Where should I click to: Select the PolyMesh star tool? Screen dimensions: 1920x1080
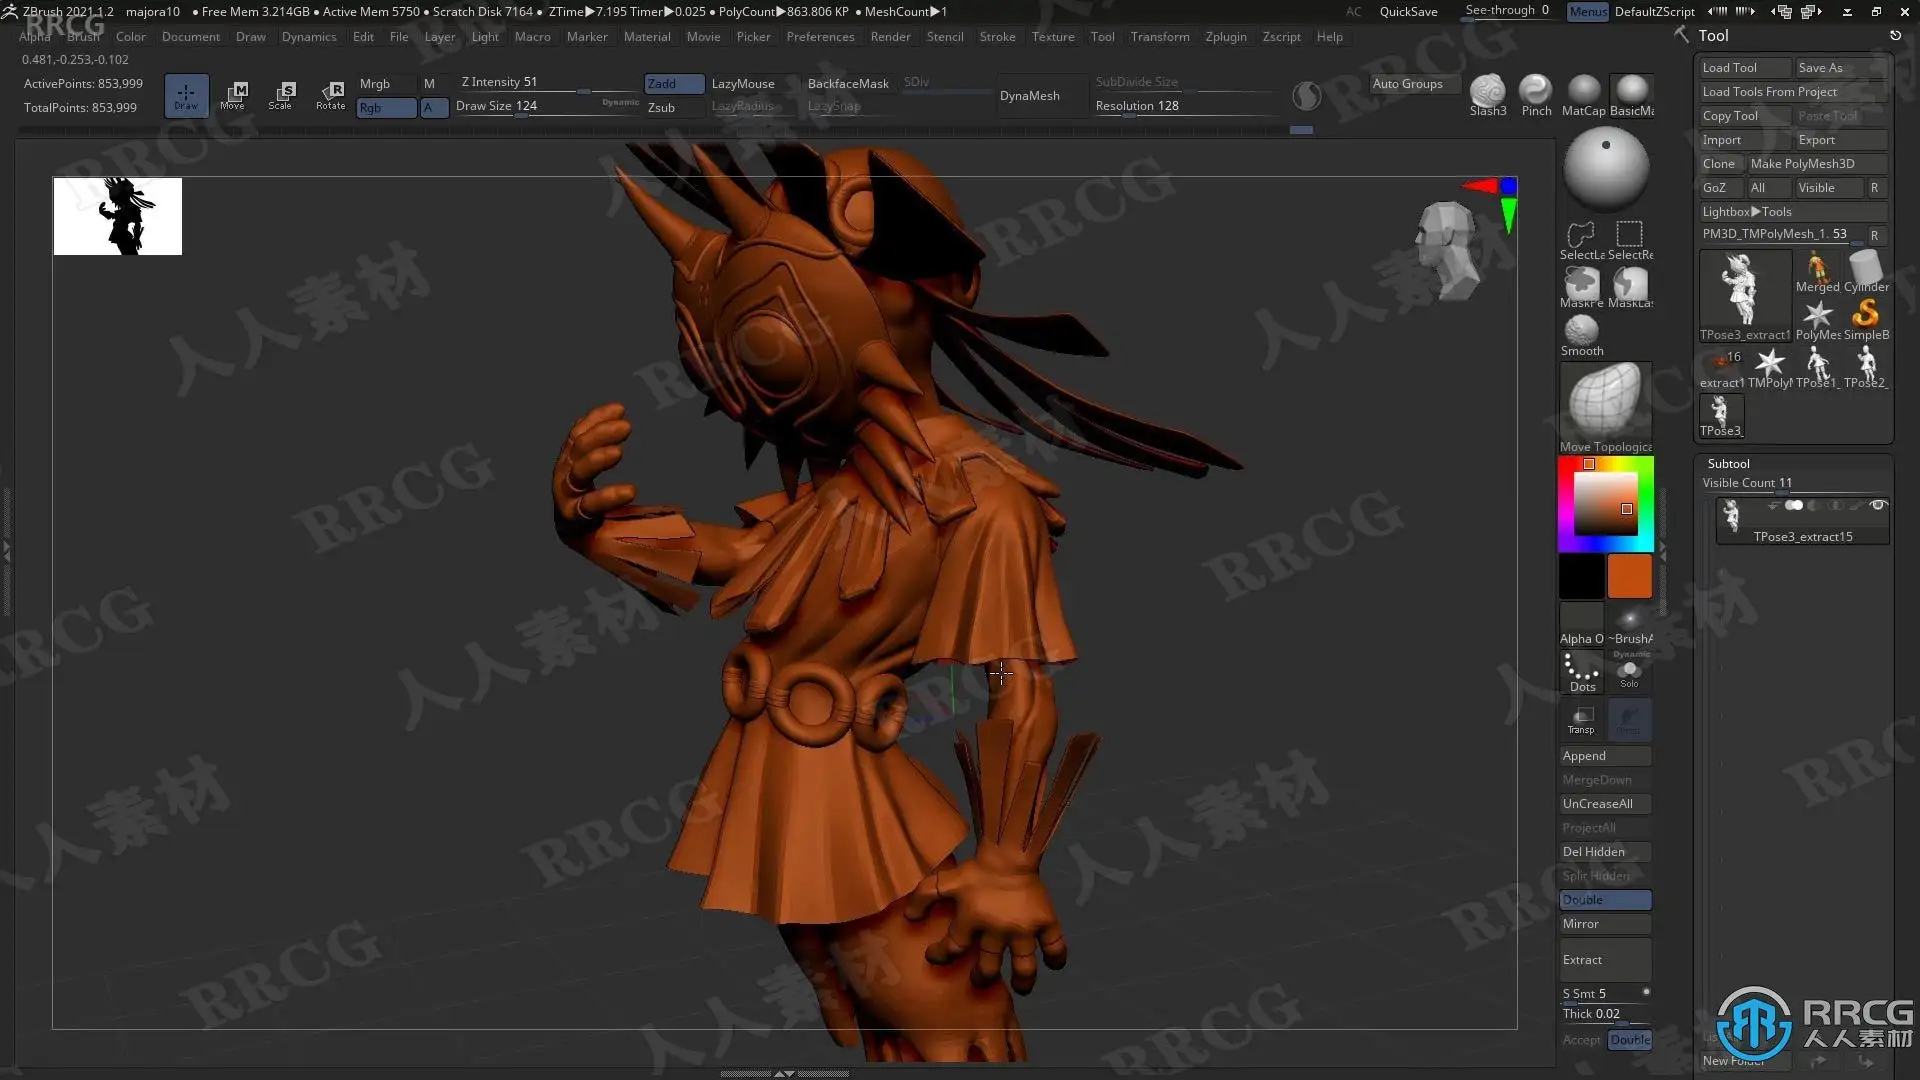[x=1817, y=320]
